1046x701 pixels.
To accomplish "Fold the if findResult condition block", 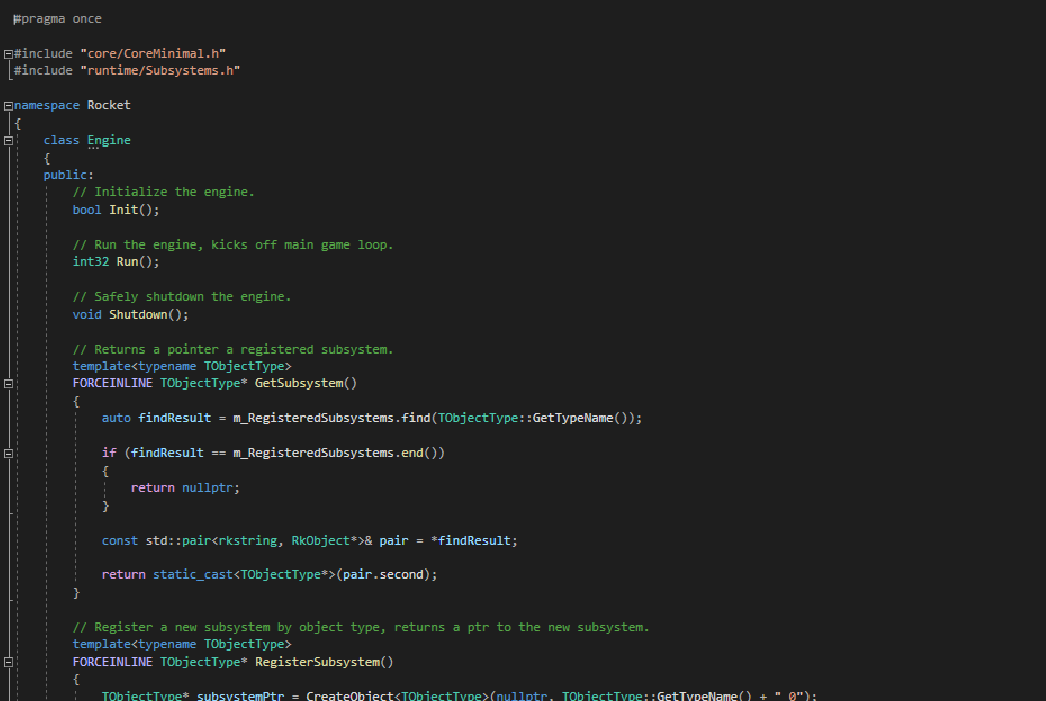I will (8, 453).
